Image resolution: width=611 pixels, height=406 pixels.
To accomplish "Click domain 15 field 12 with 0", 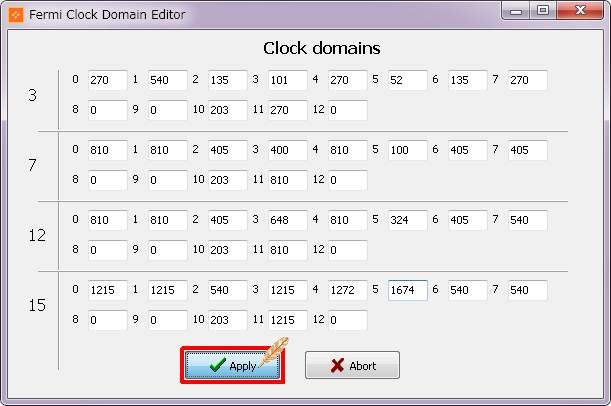I will (348, 320).
